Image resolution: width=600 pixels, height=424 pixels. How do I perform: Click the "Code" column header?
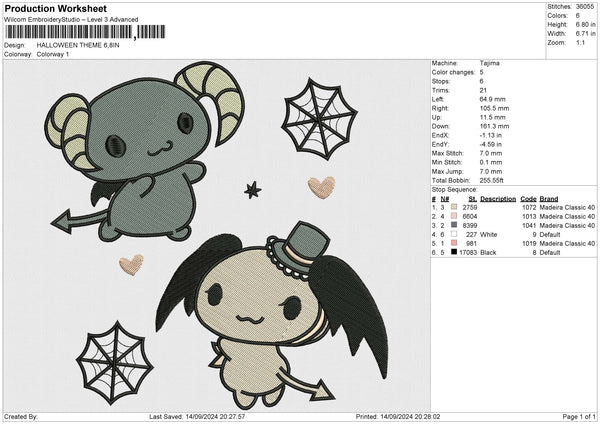pos(528,199)
